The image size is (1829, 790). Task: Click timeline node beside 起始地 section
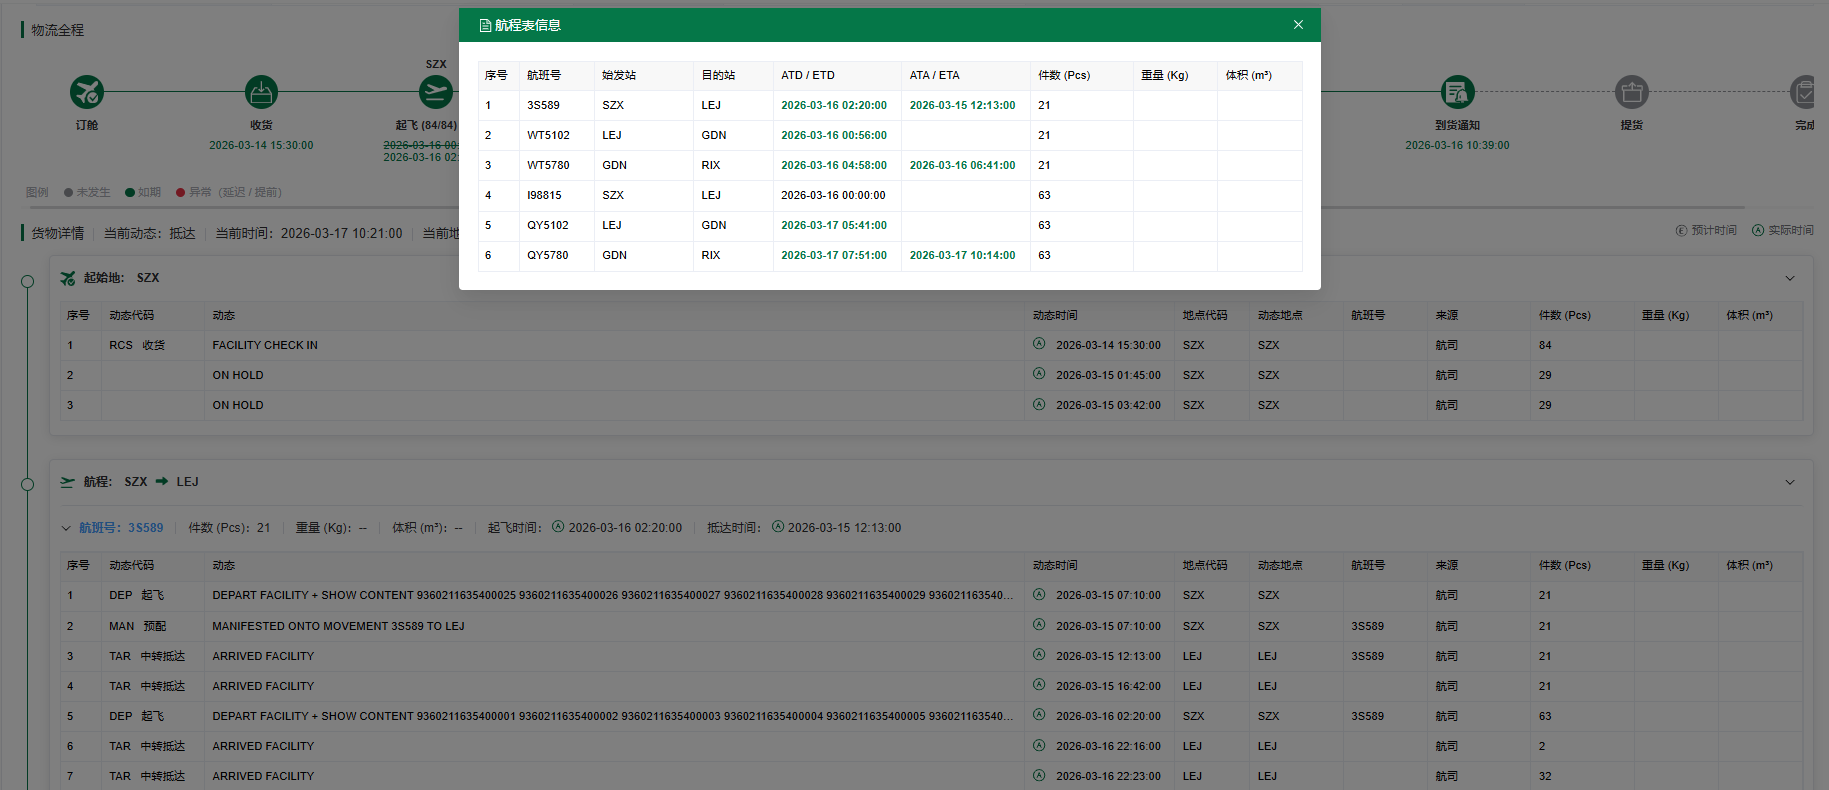point(28,281)
